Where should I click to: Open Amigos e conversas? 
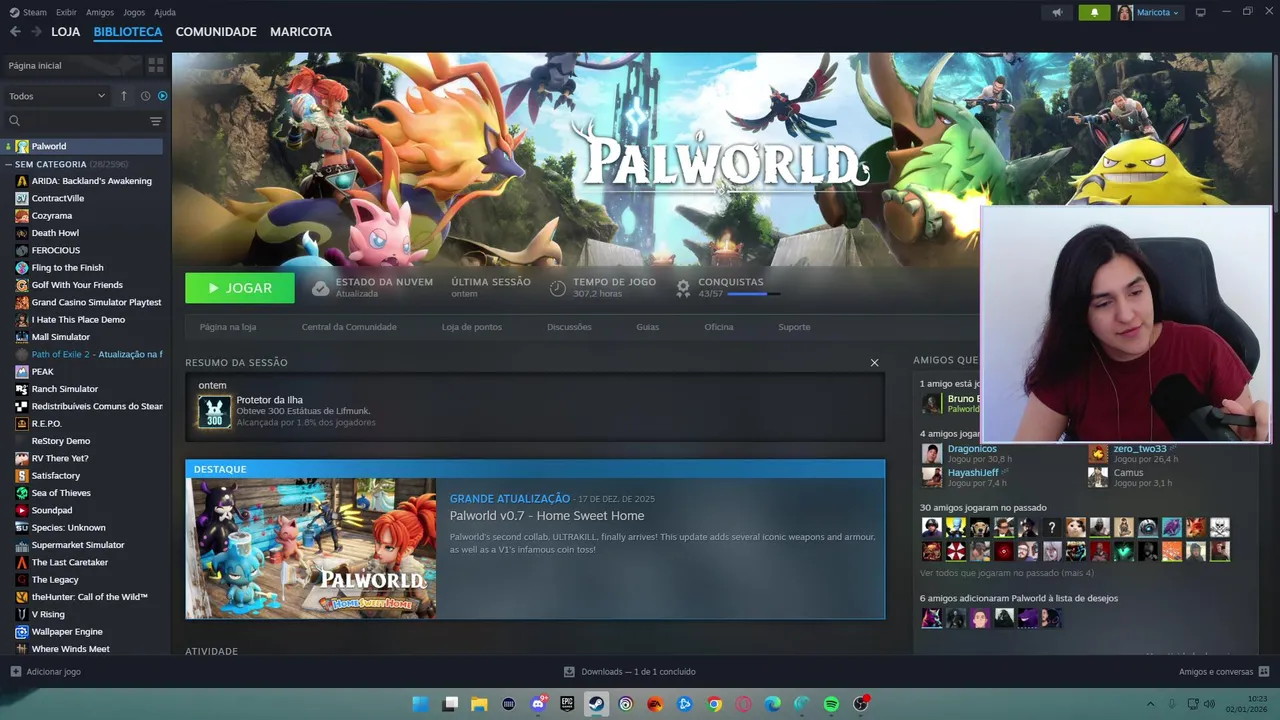[1224, 672]
